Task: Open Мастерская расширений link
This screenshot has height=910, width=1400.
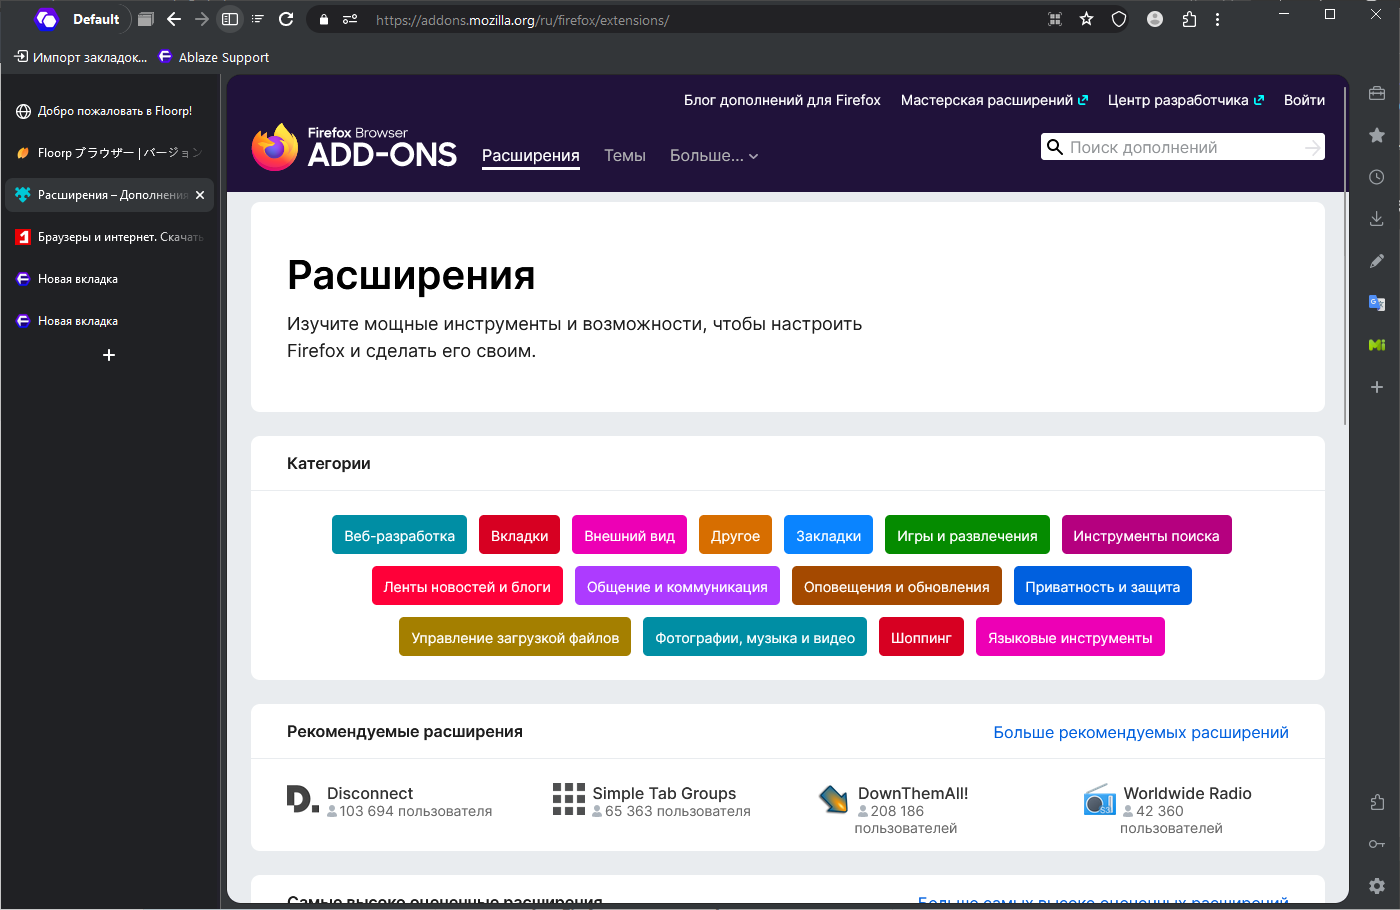Action: coord(994,100)
